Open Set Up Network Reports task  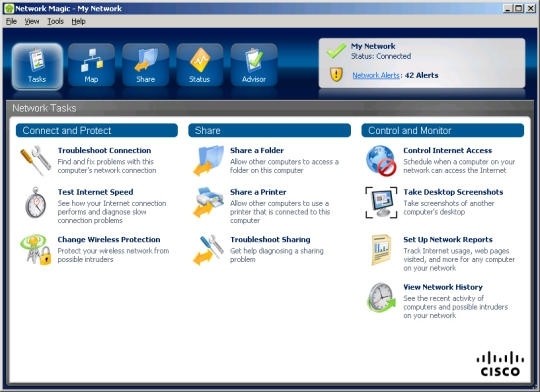[448, 240]
